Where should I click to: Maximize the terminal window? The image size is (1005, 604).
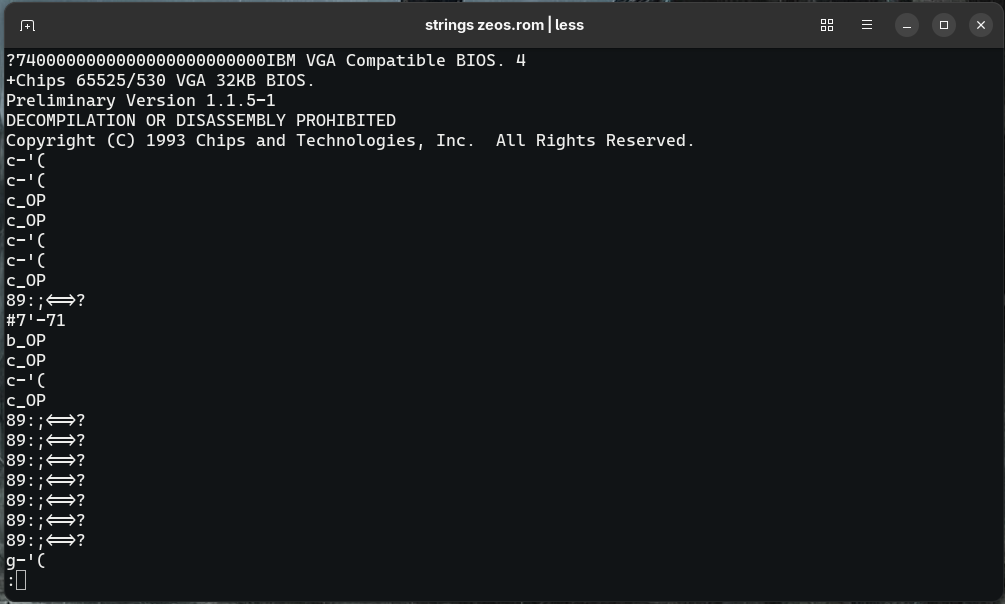tap(943, 25)
